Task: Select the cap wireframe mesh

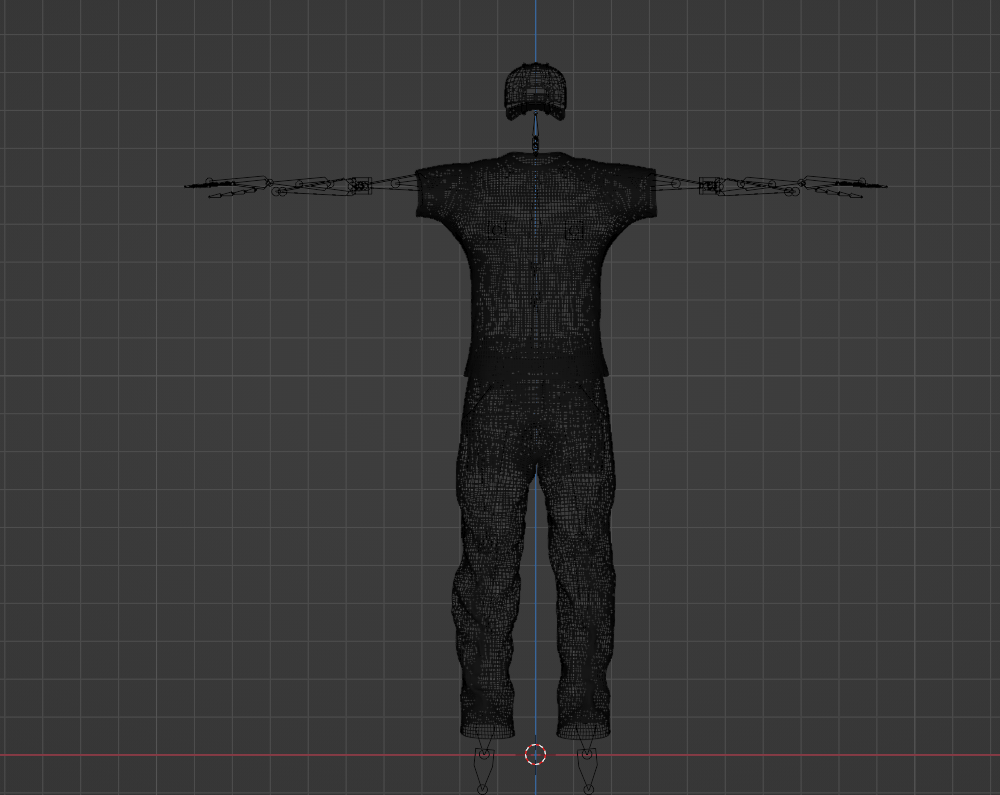Action: [x=536, y=91]
